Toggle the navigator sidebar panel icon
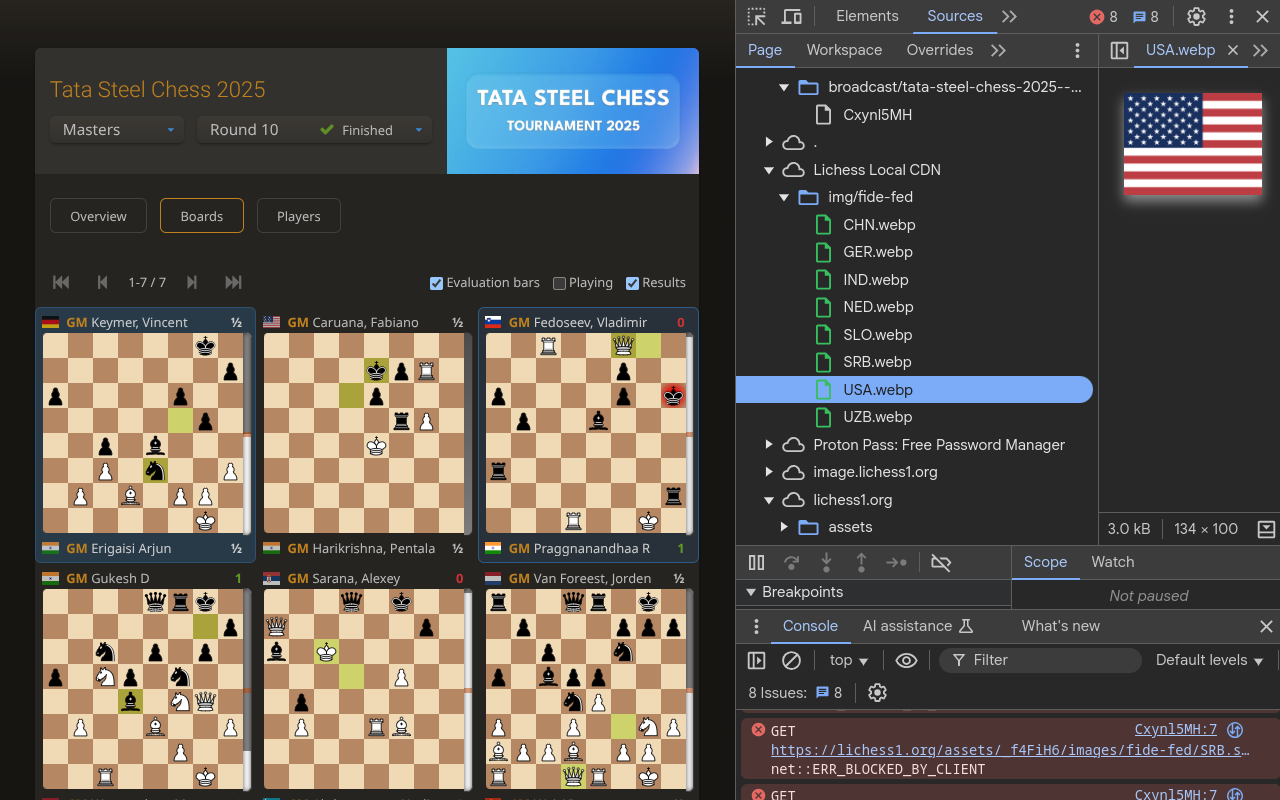The height and width of the screenshot is (800, 1280). [1119, 50]
